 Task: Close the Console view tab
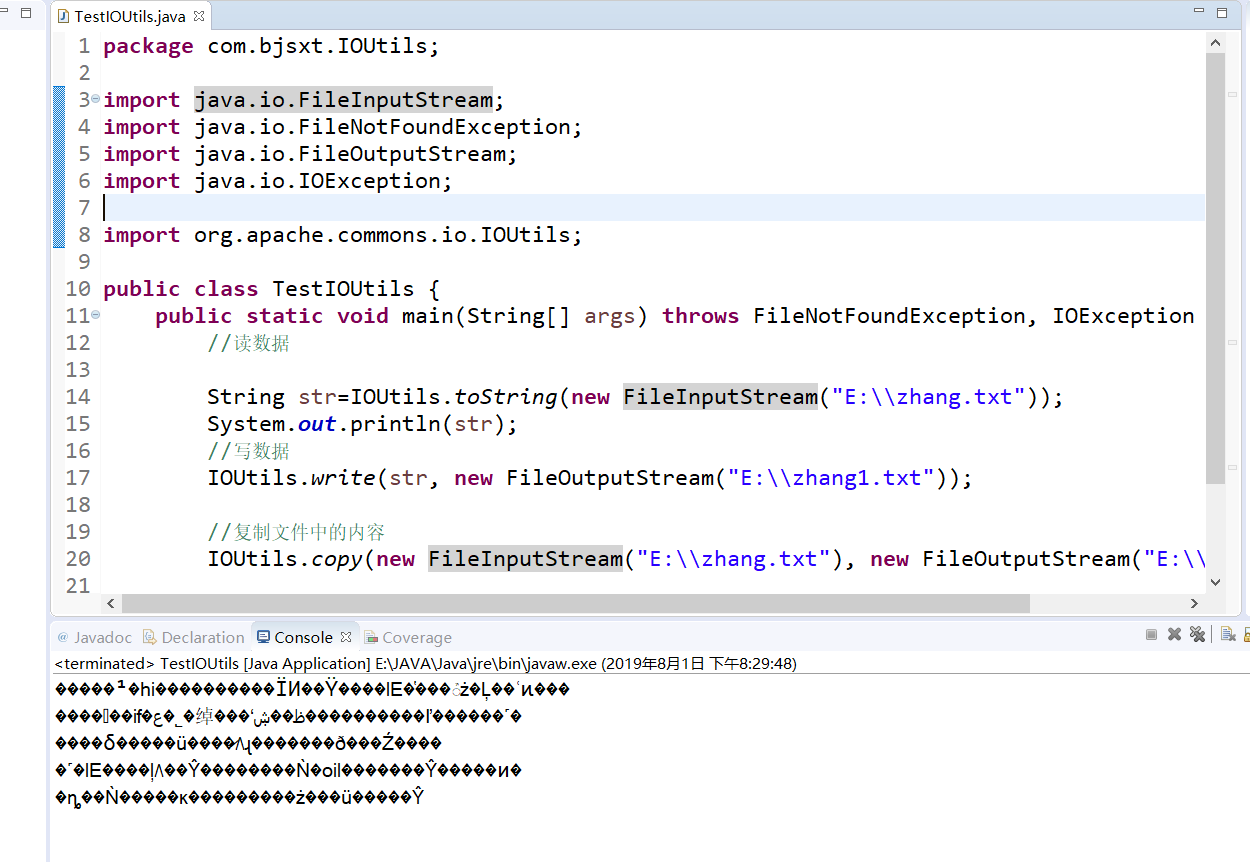pyautogui.click(x=346, y=637)
